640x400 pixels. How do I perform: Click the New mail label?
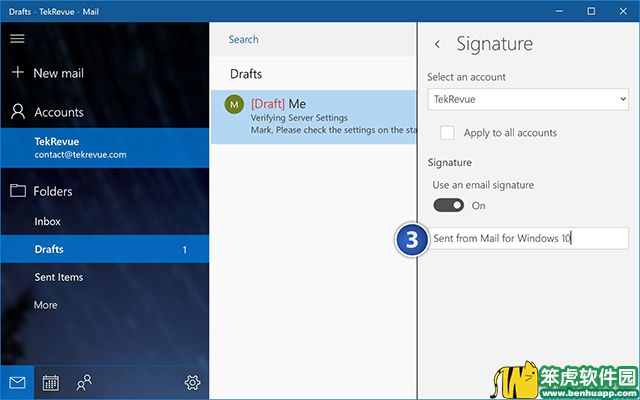click(x=58, y=73)
